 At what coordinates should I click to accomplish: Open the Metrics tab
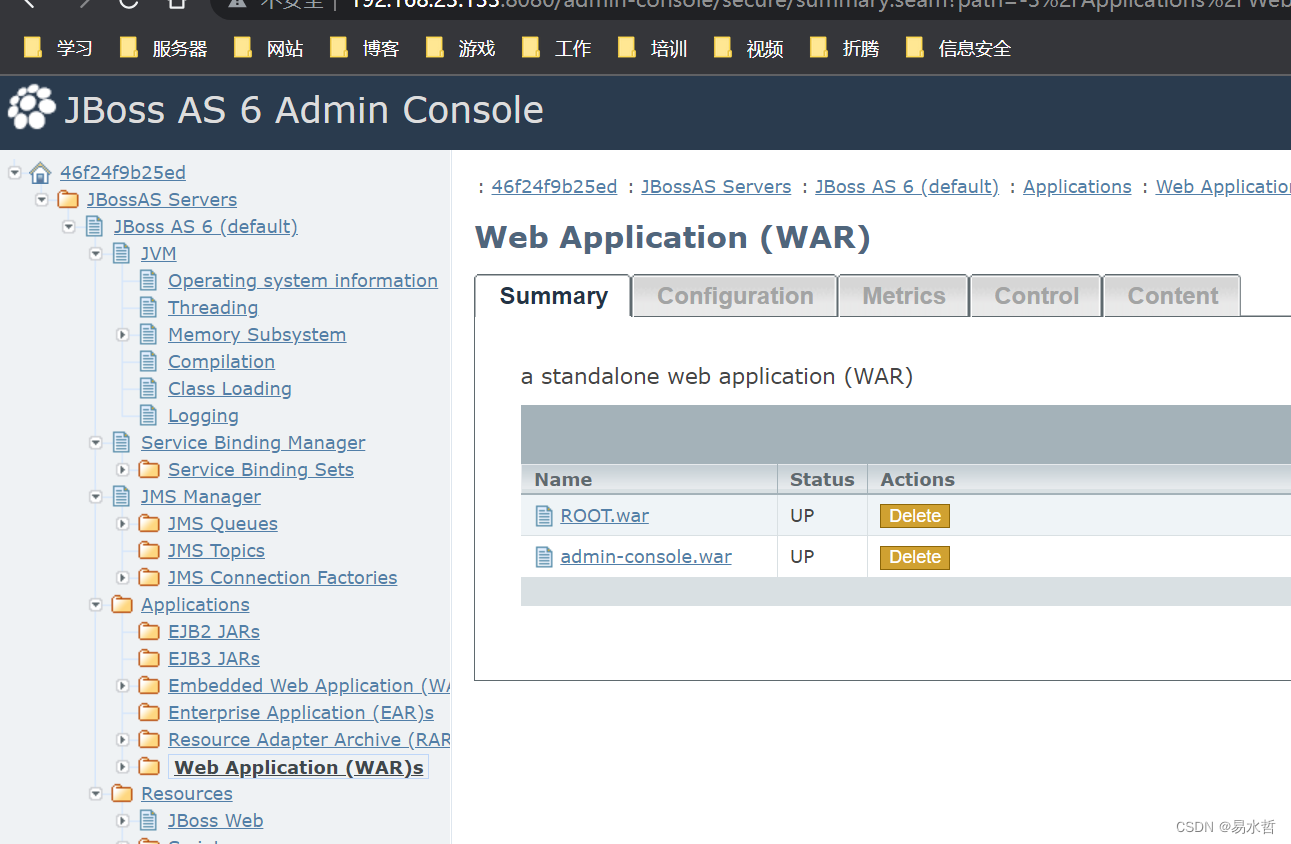coord(904,296)
